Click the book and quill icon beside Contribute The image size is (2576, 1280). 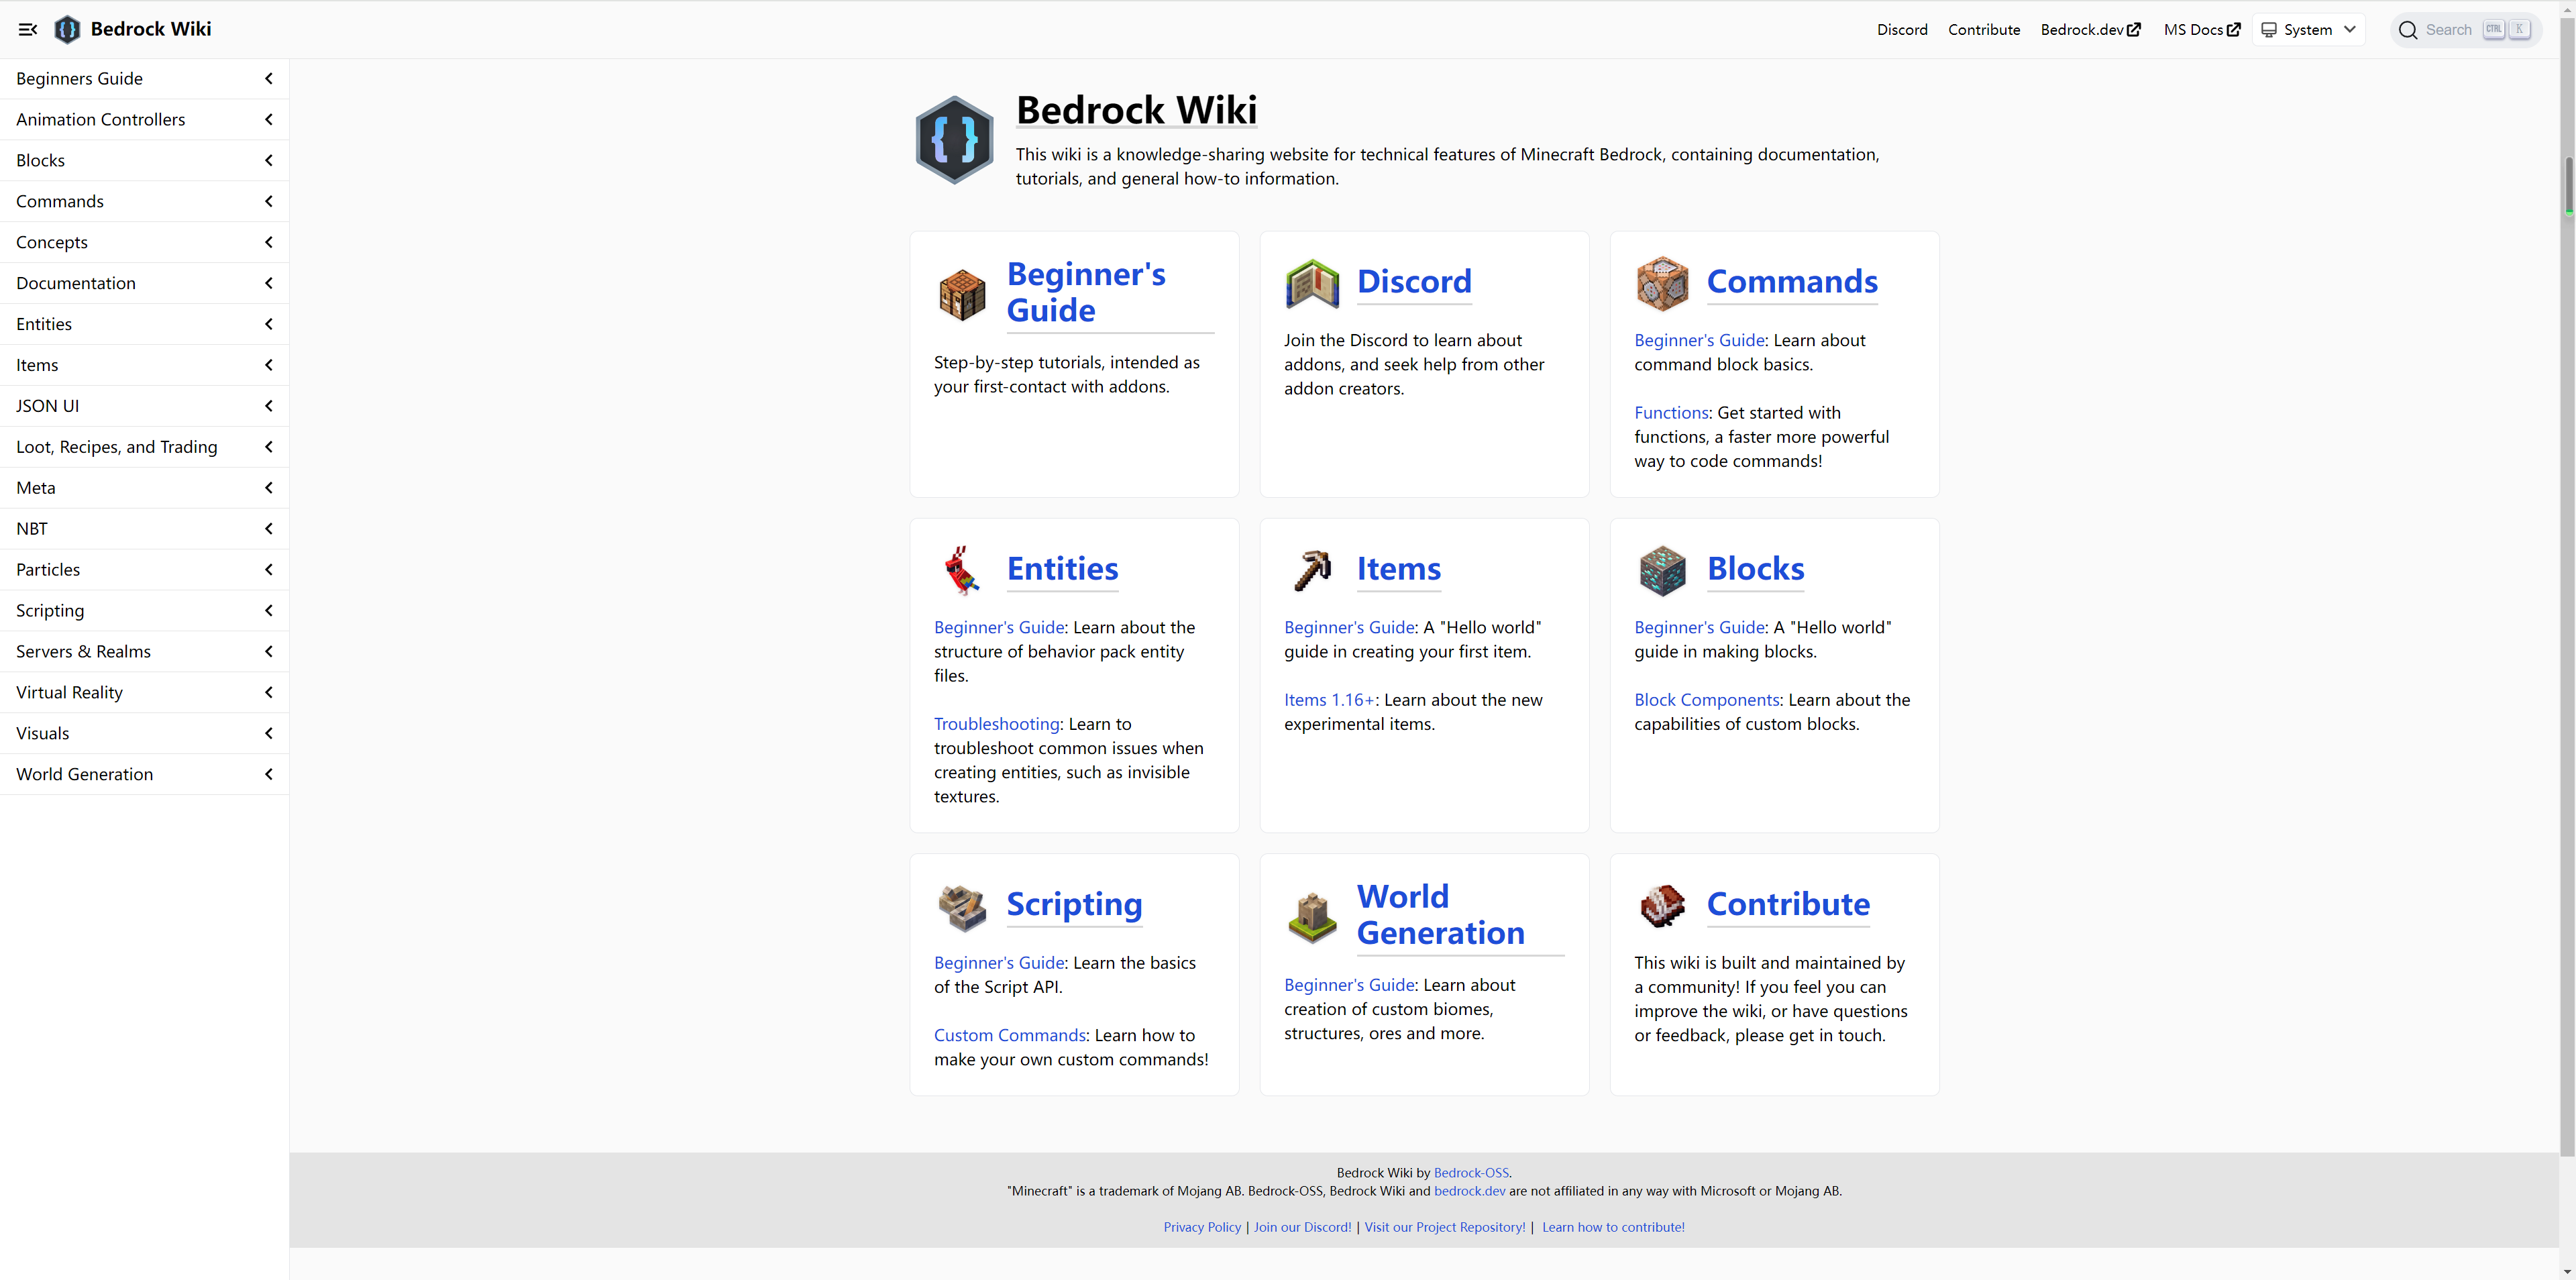pos(1662,906)
